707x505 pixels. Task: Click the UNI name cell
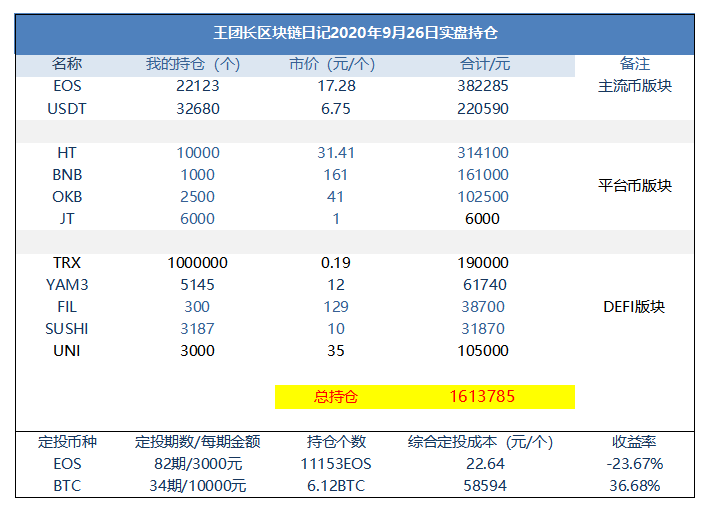click(x=67, y=351)
